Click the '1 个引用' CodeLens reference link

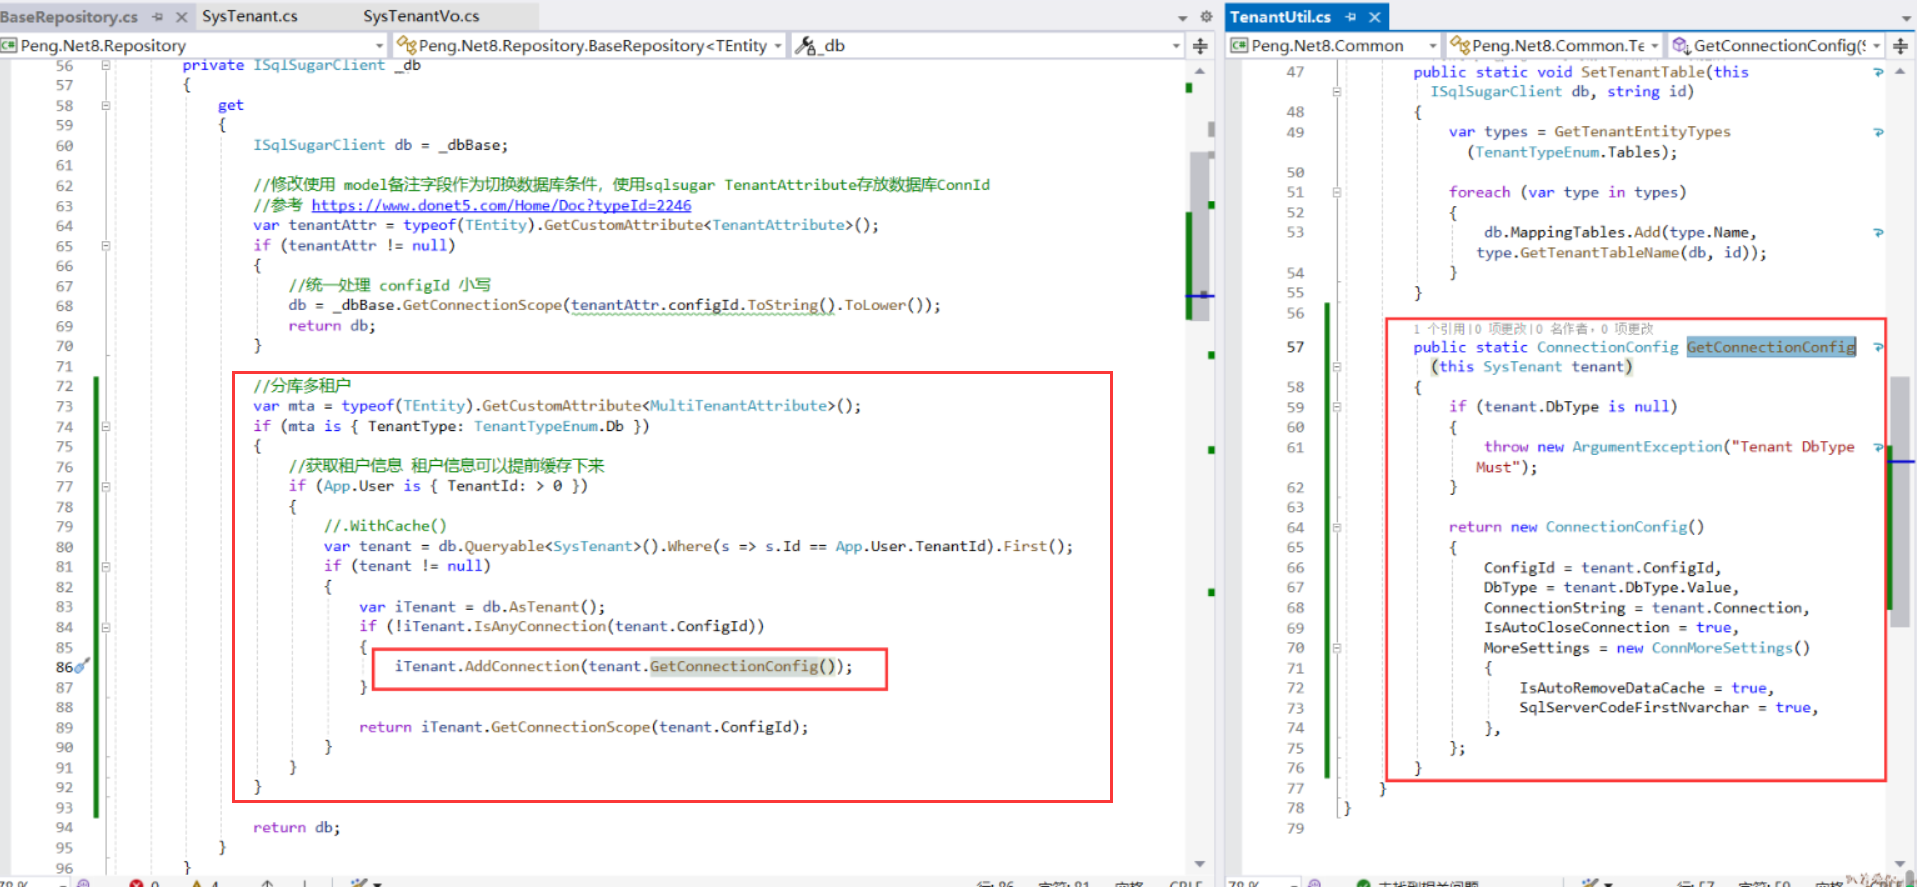[1439, 328]
